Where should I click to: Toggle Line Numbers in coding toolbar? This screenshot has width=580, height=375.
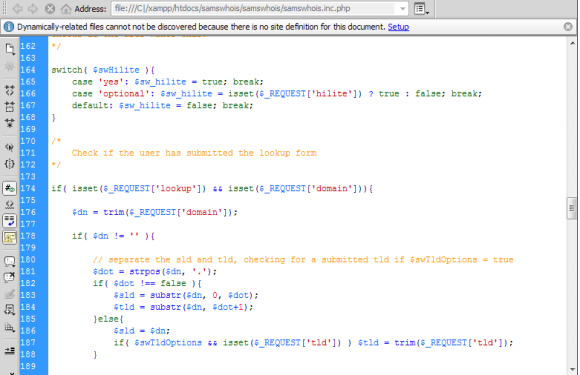(10, 188)
